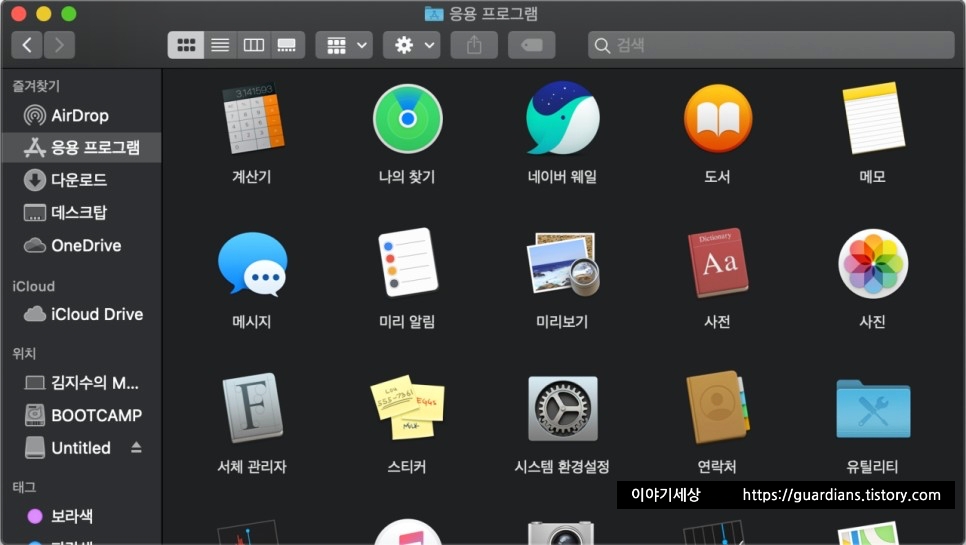Select 김지수의 M... computer location

81,383
